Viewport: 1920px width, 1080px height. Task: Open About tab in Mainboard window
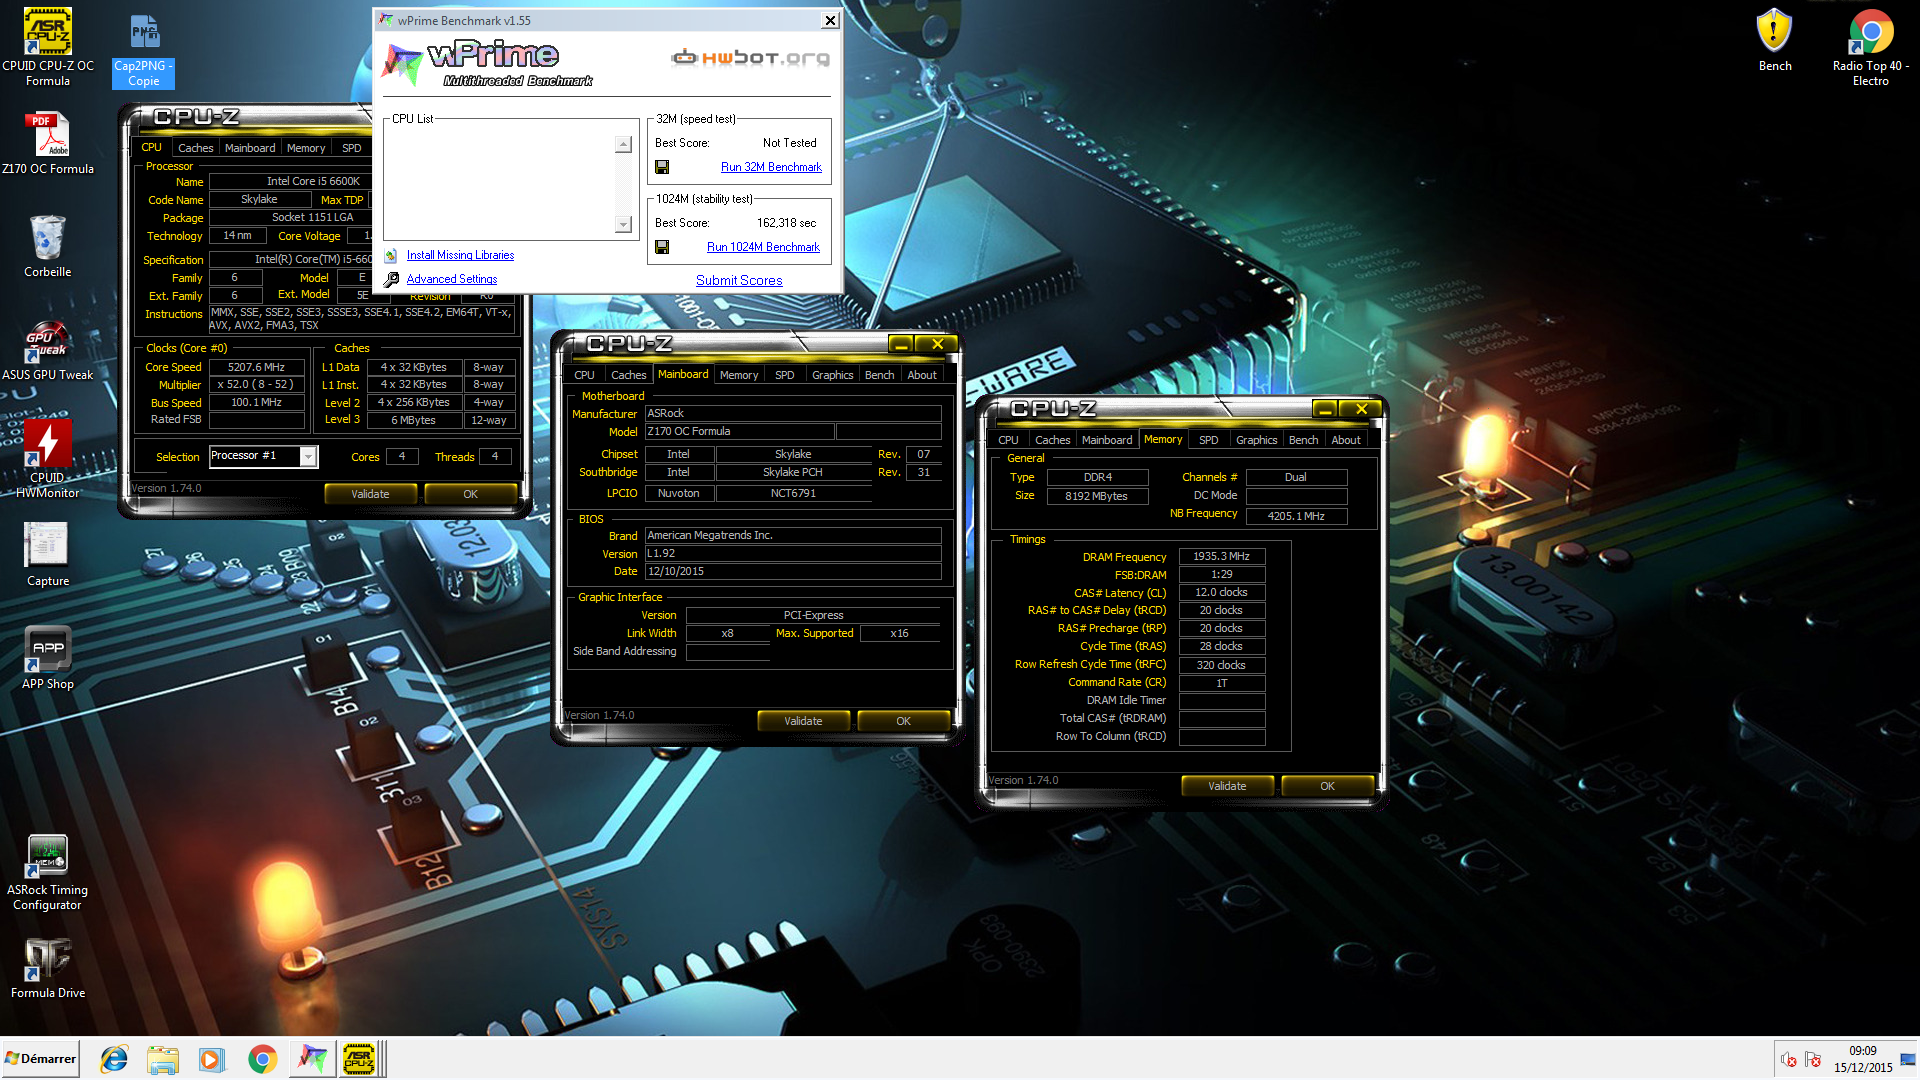pos(922,375)
